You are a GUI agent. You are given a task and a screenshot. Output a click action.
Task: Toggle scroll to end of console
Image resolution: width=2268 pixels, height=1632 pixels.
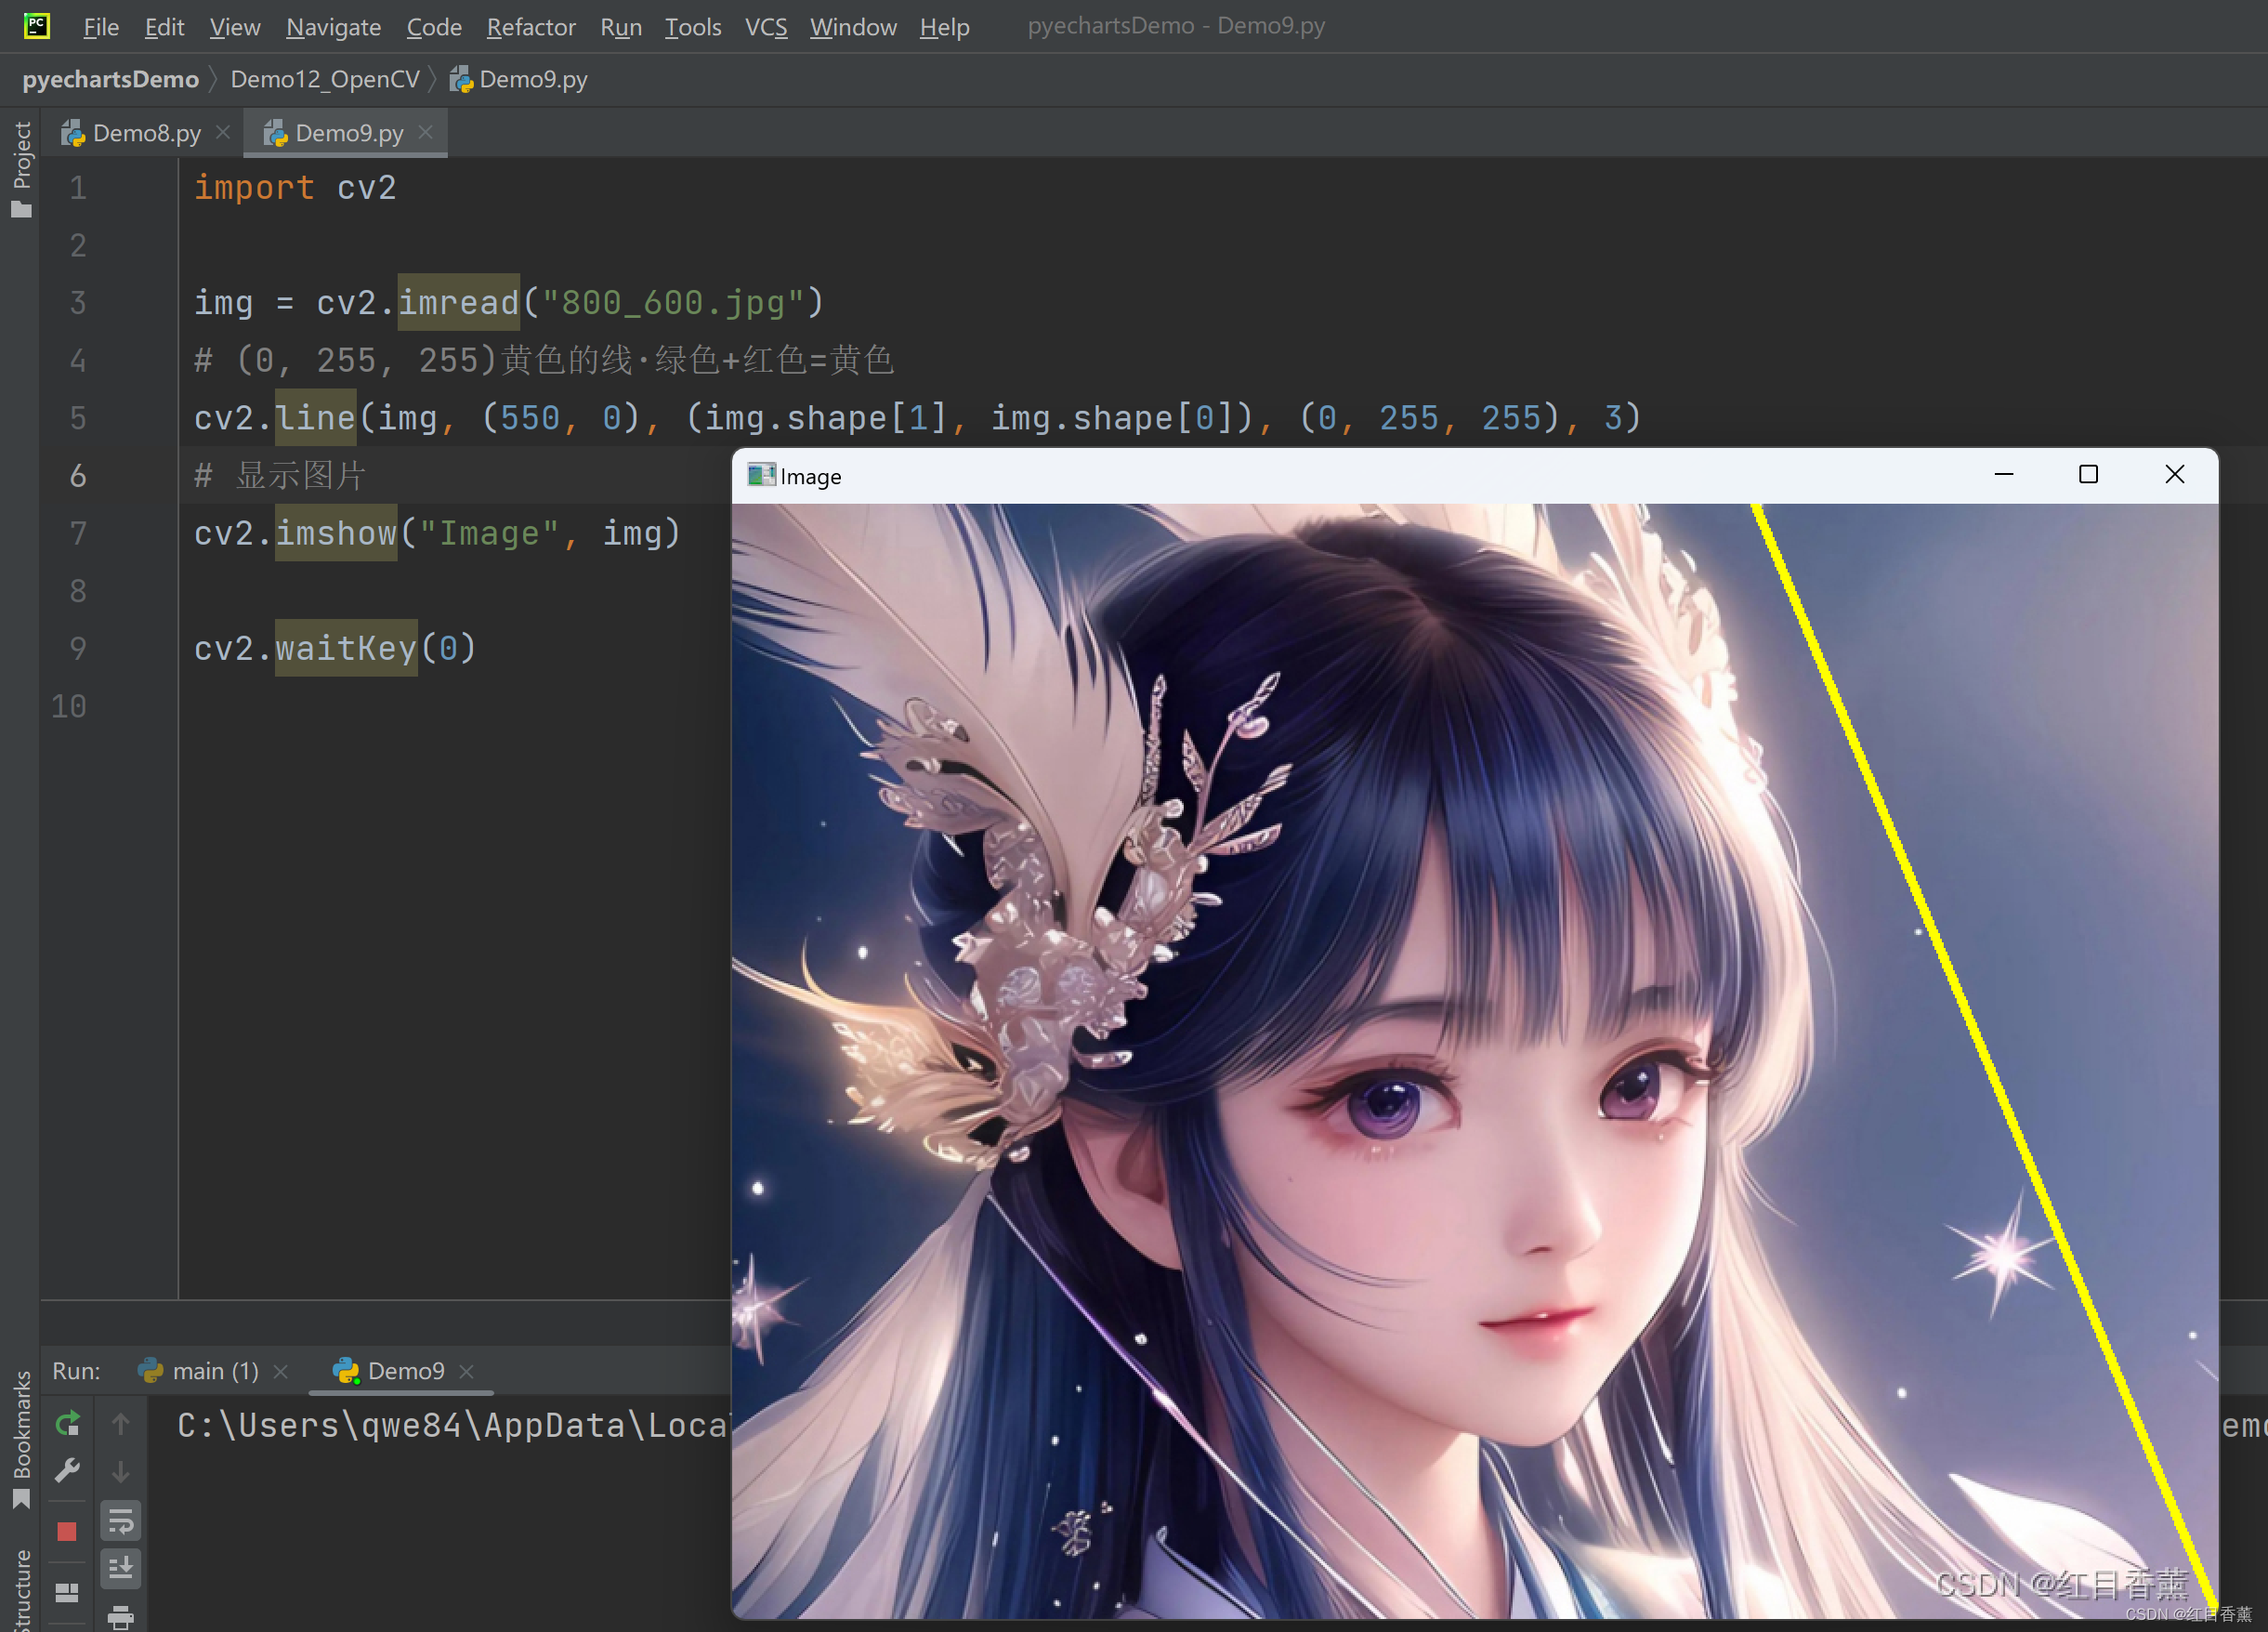pos(120,1568)
